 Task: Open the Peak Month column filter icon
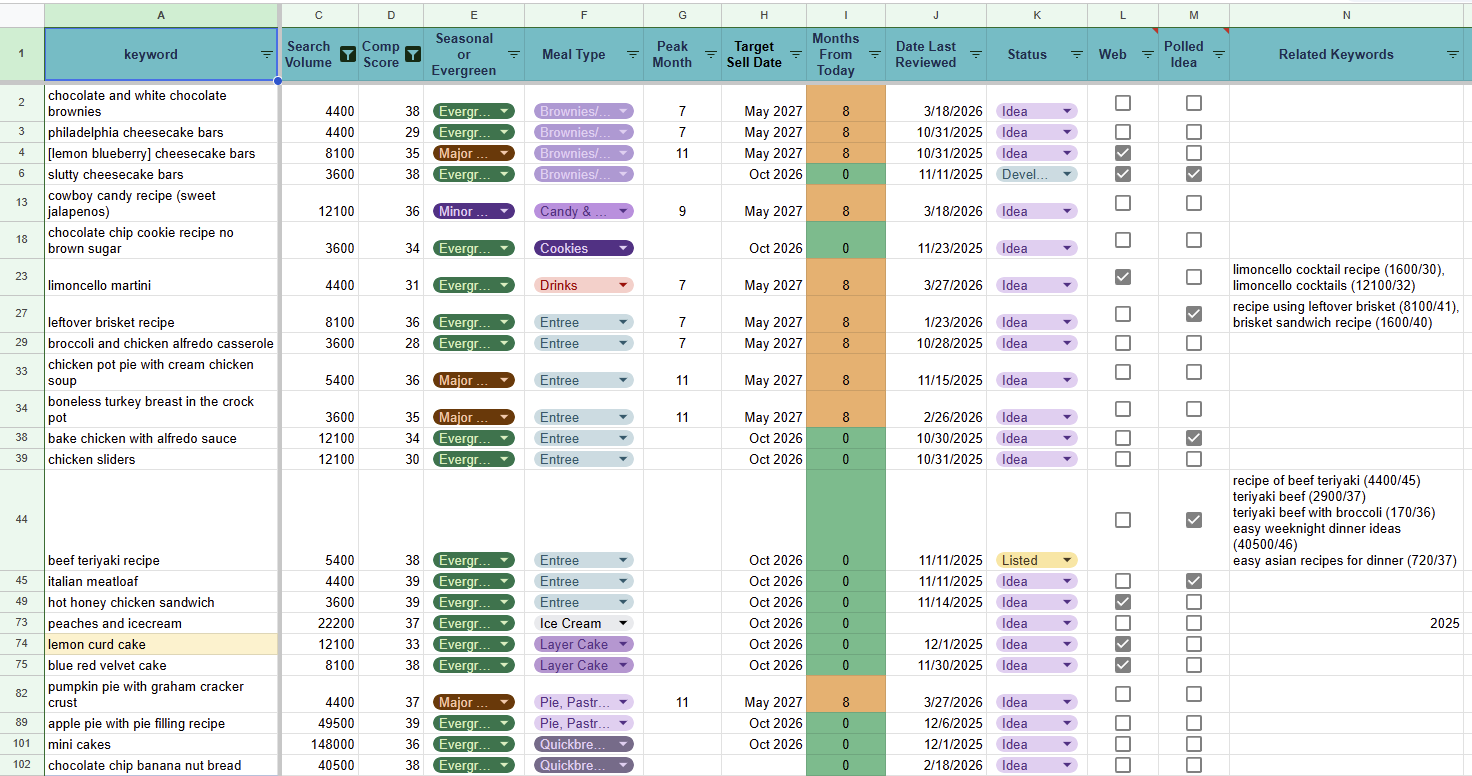[710, 55]
